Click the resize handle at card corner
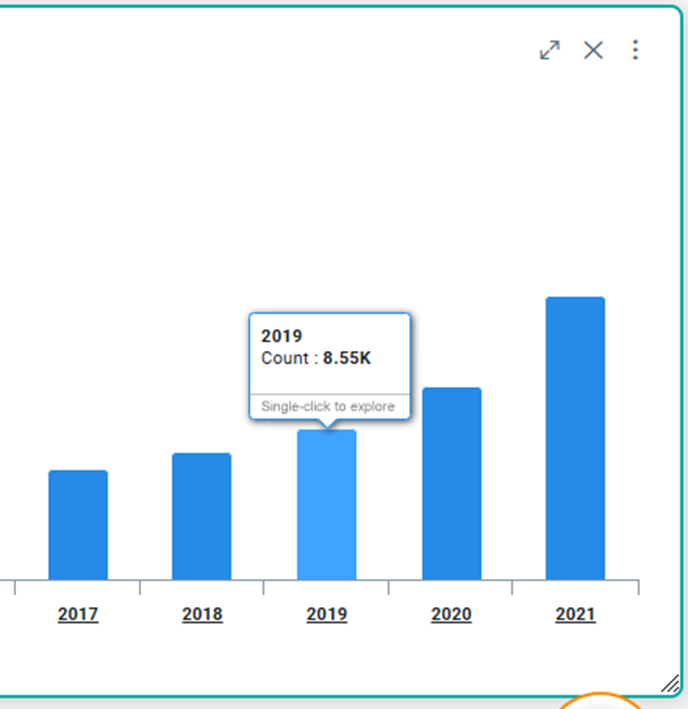Image resolution: width=688 pixels, height=709 pixels. click(x=670, y=683)
